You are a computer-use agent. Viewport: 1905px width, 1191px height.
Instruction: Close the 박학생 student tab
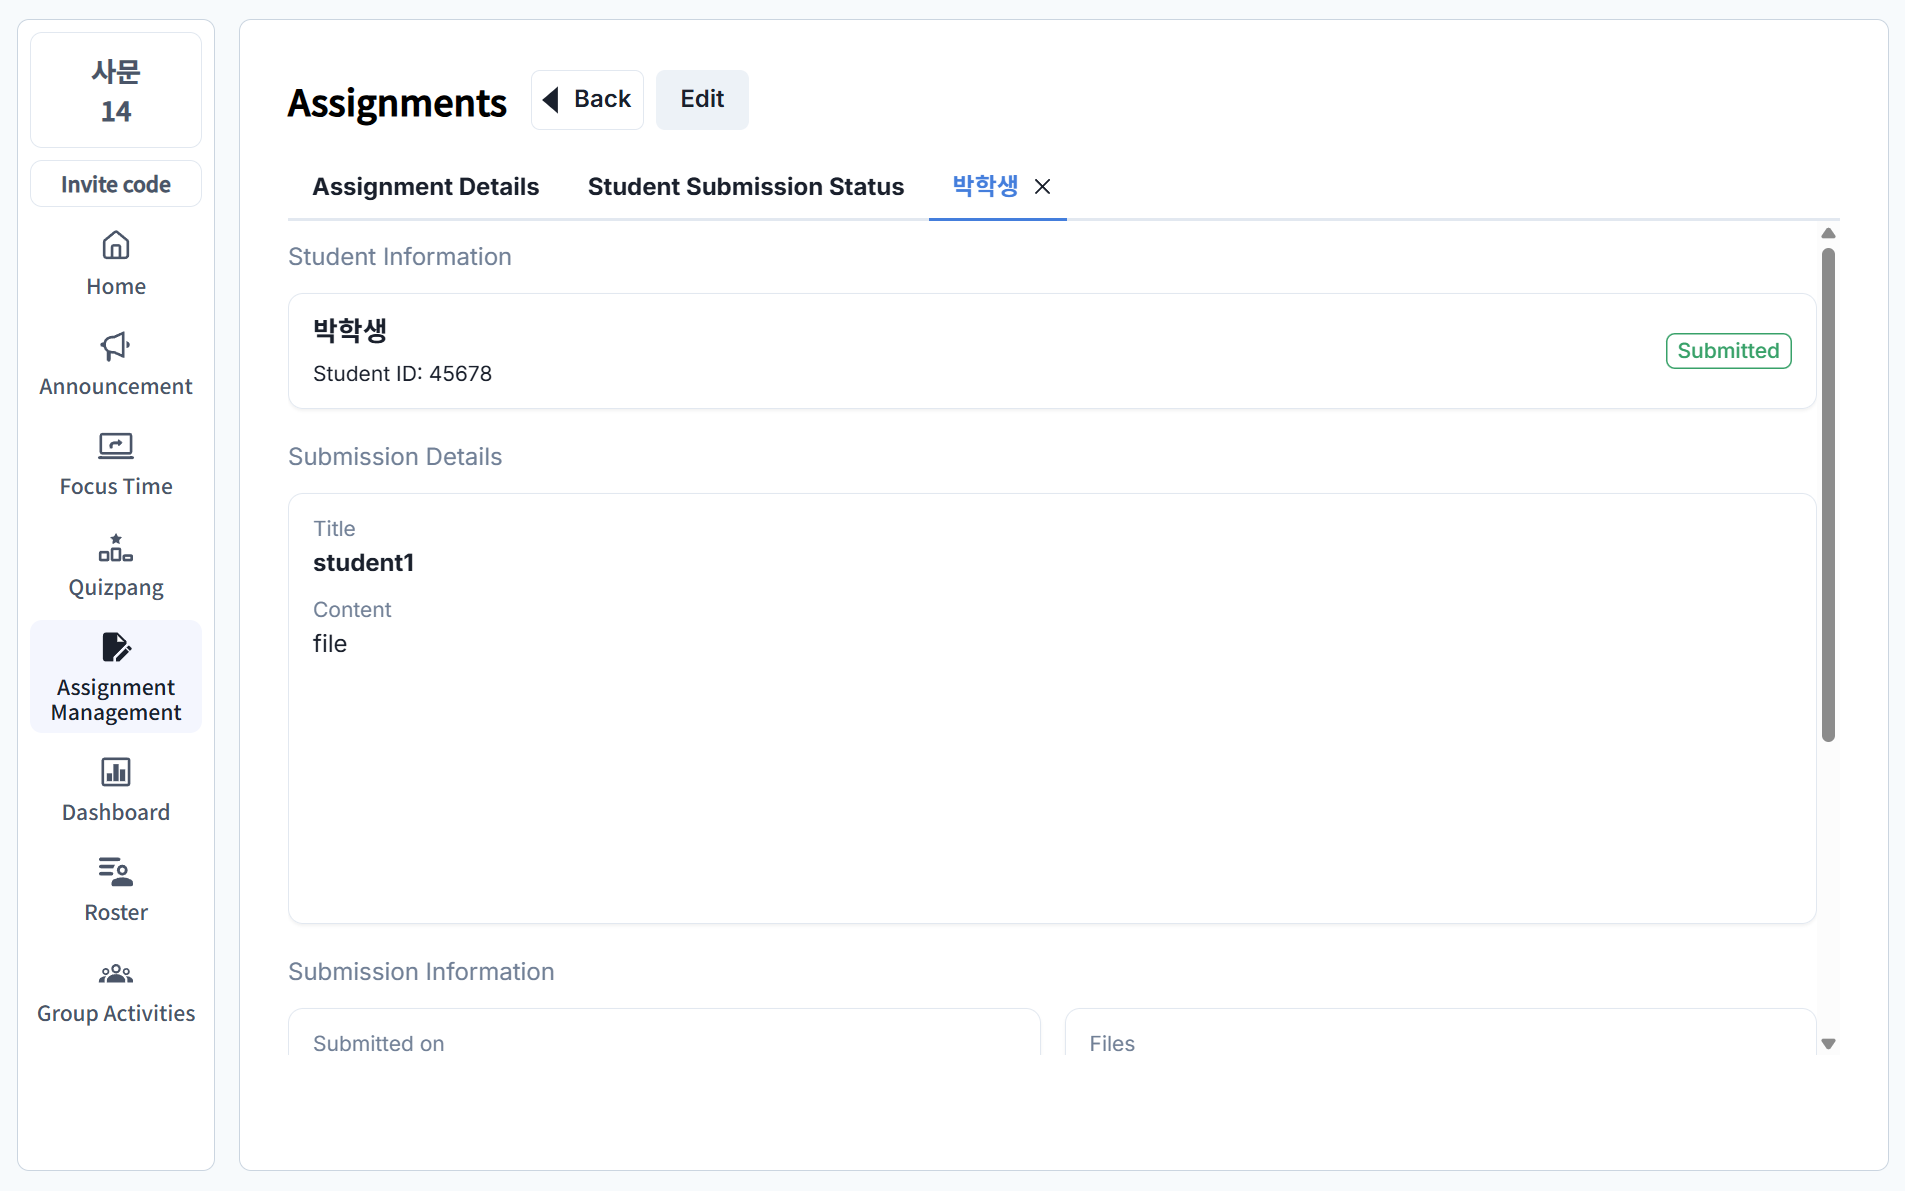[1042, 187]
